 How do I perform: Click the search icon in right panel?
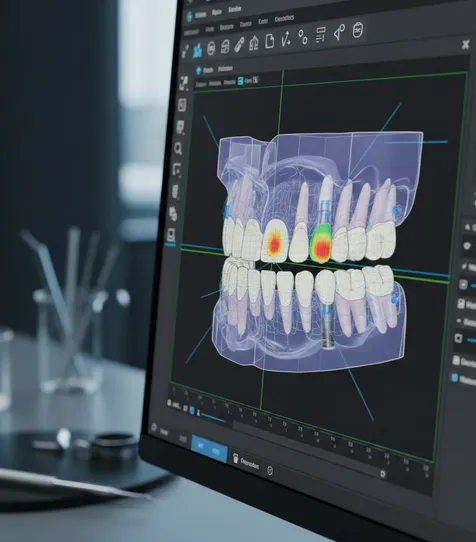pos(467,227)
